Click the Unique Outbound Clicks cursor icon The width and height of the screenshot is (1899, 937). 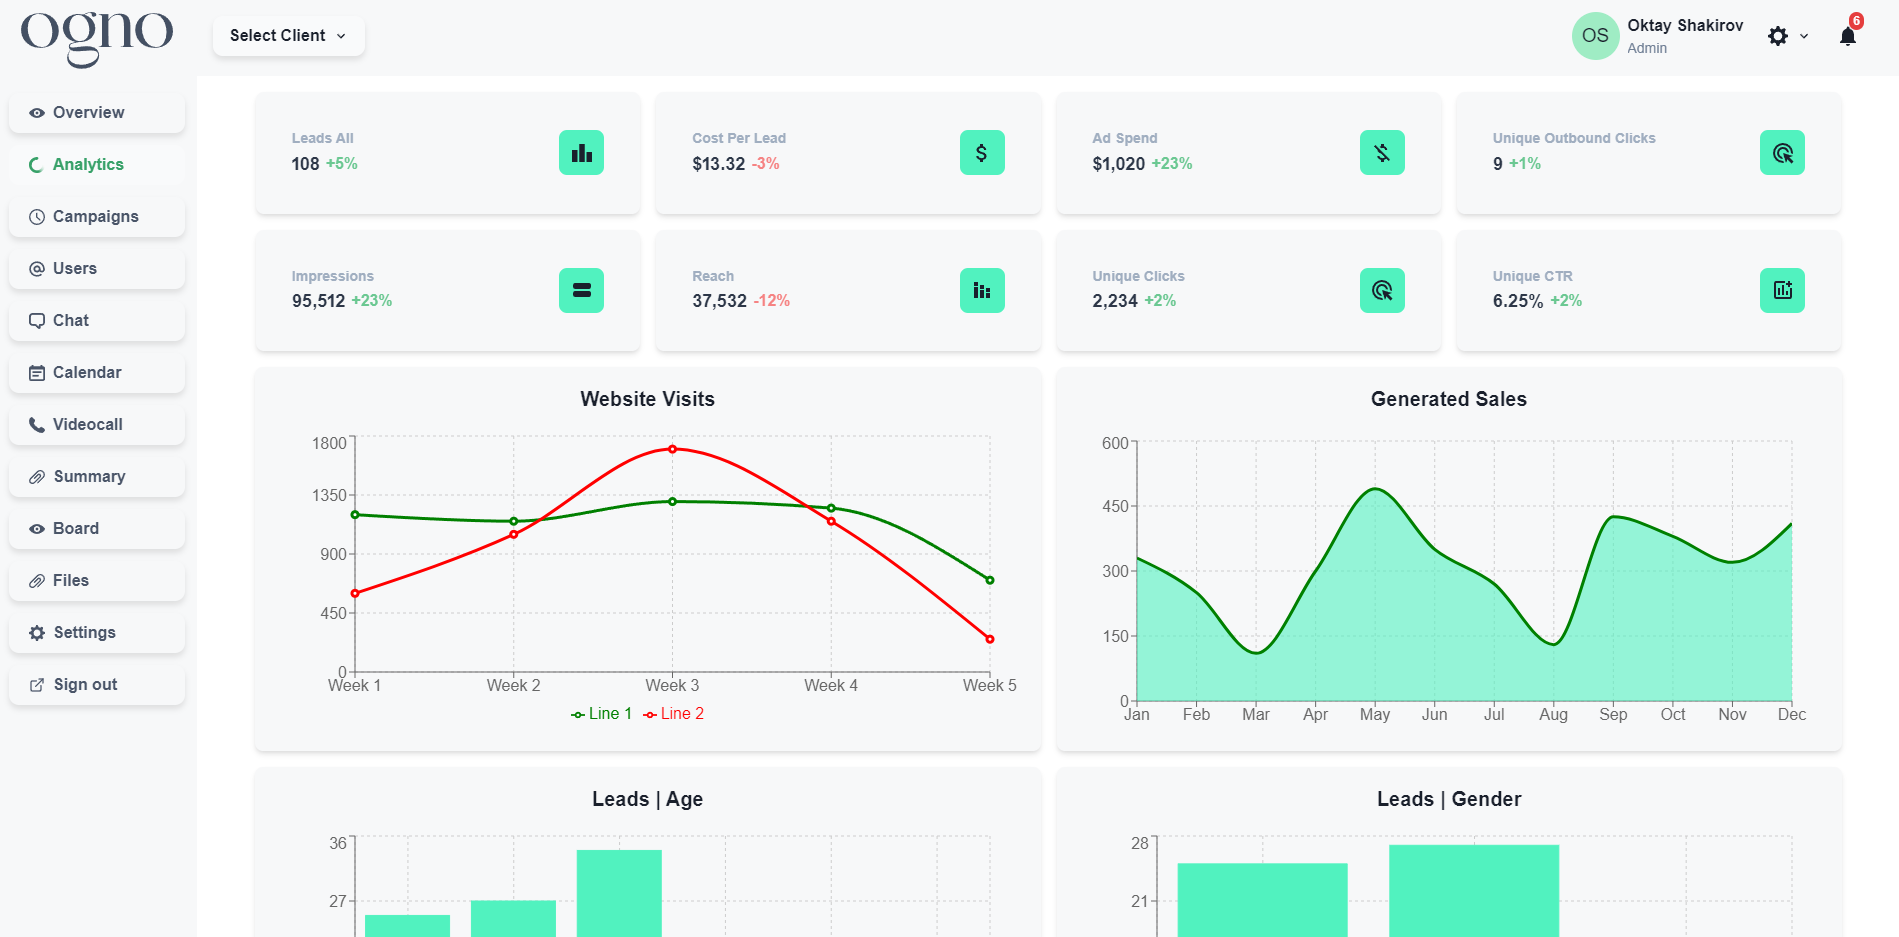[1781, 153]
